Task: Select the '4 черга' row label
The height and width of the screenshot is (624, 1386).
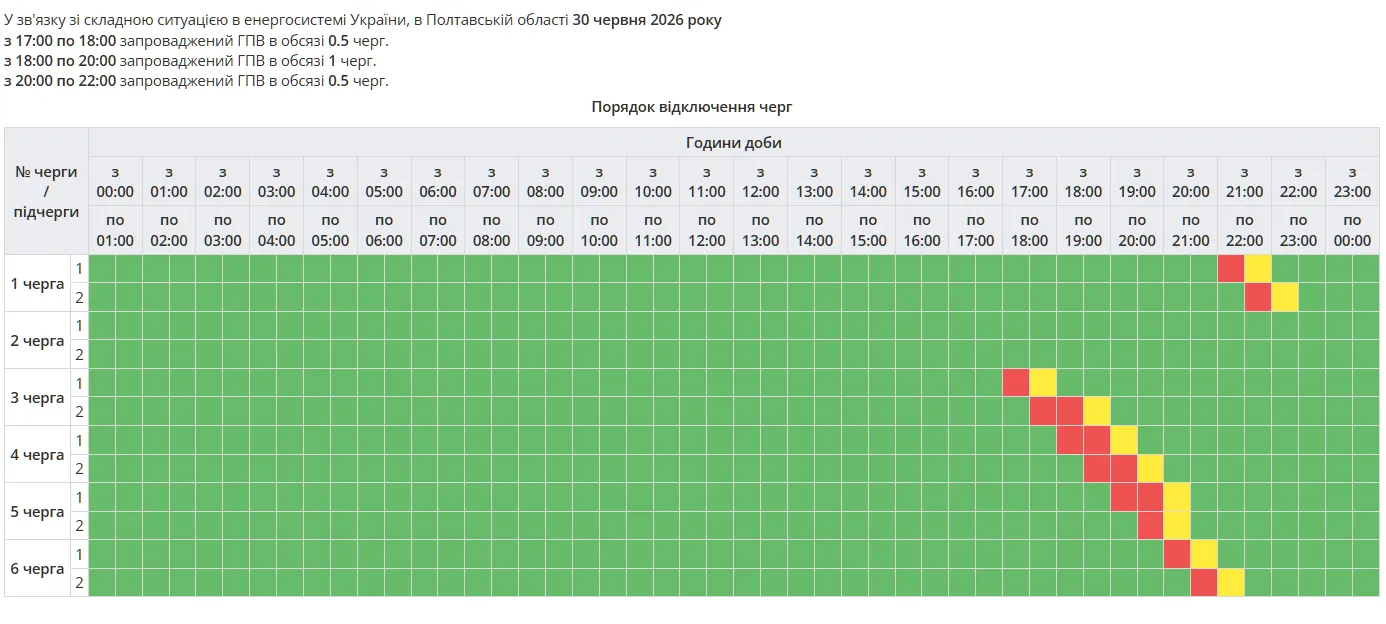Action: point(38,454)
